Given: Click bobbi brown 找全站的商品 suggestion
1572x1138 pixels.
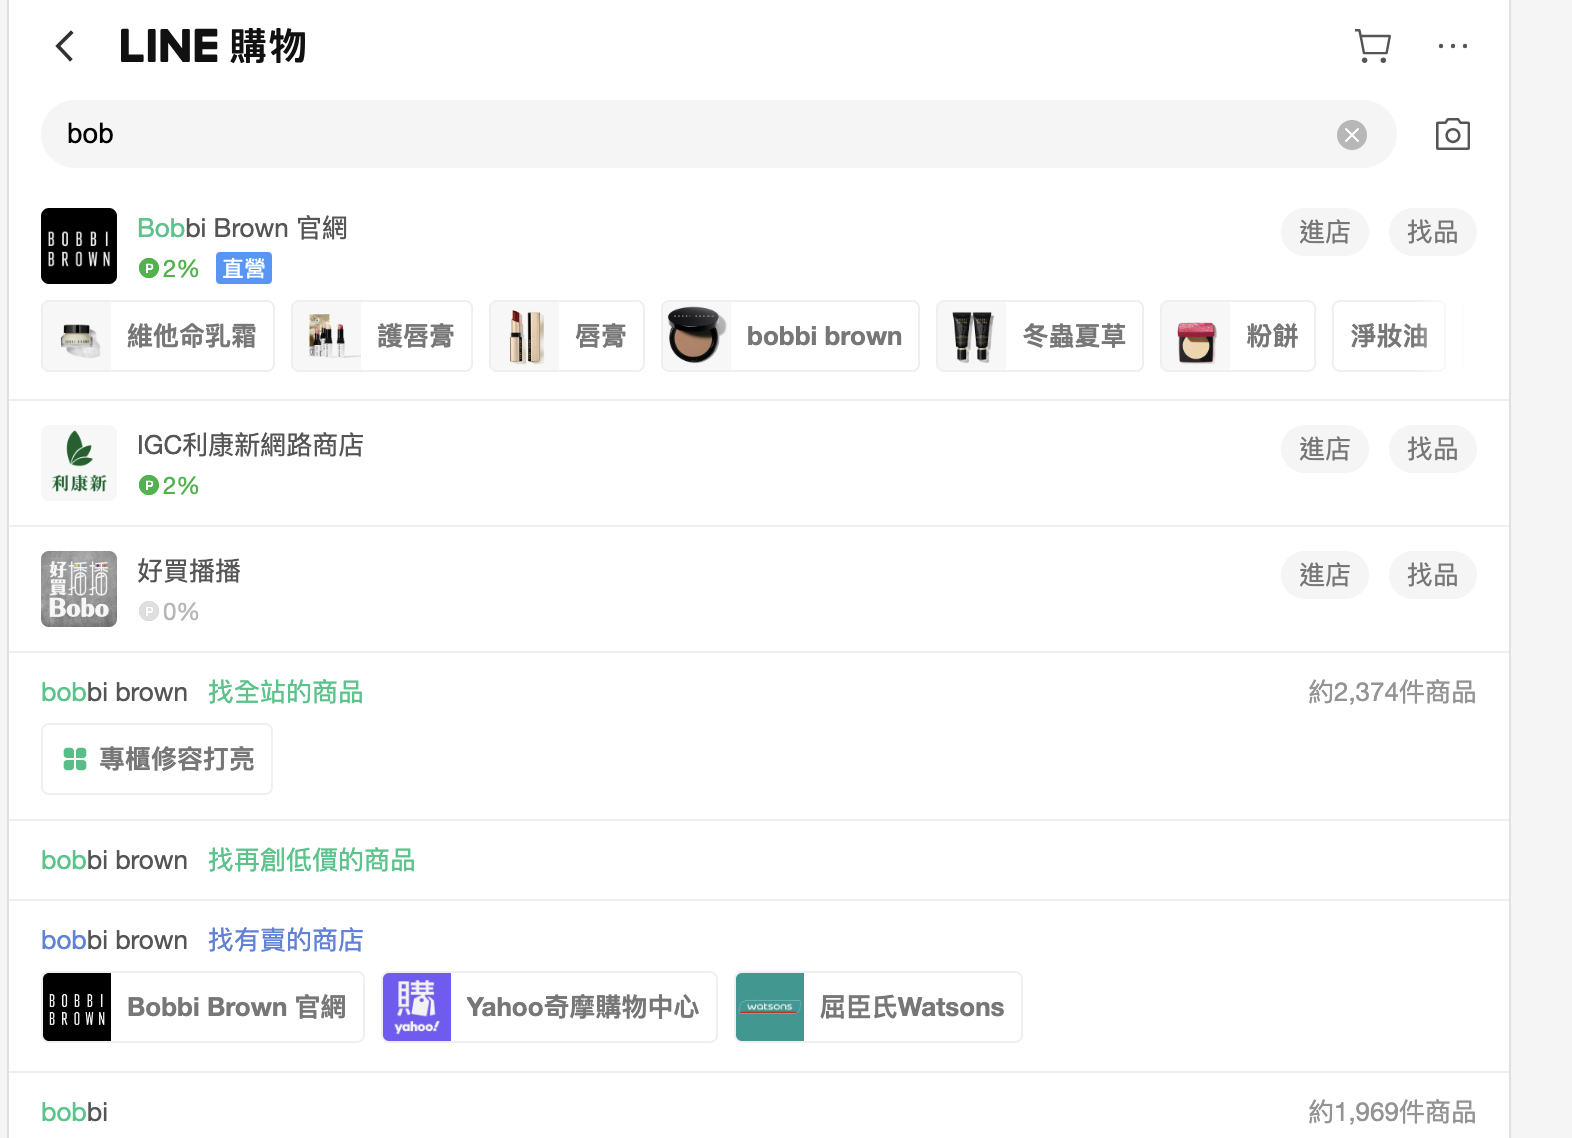Looking at the screenshot, I should (x=202, y=692).
